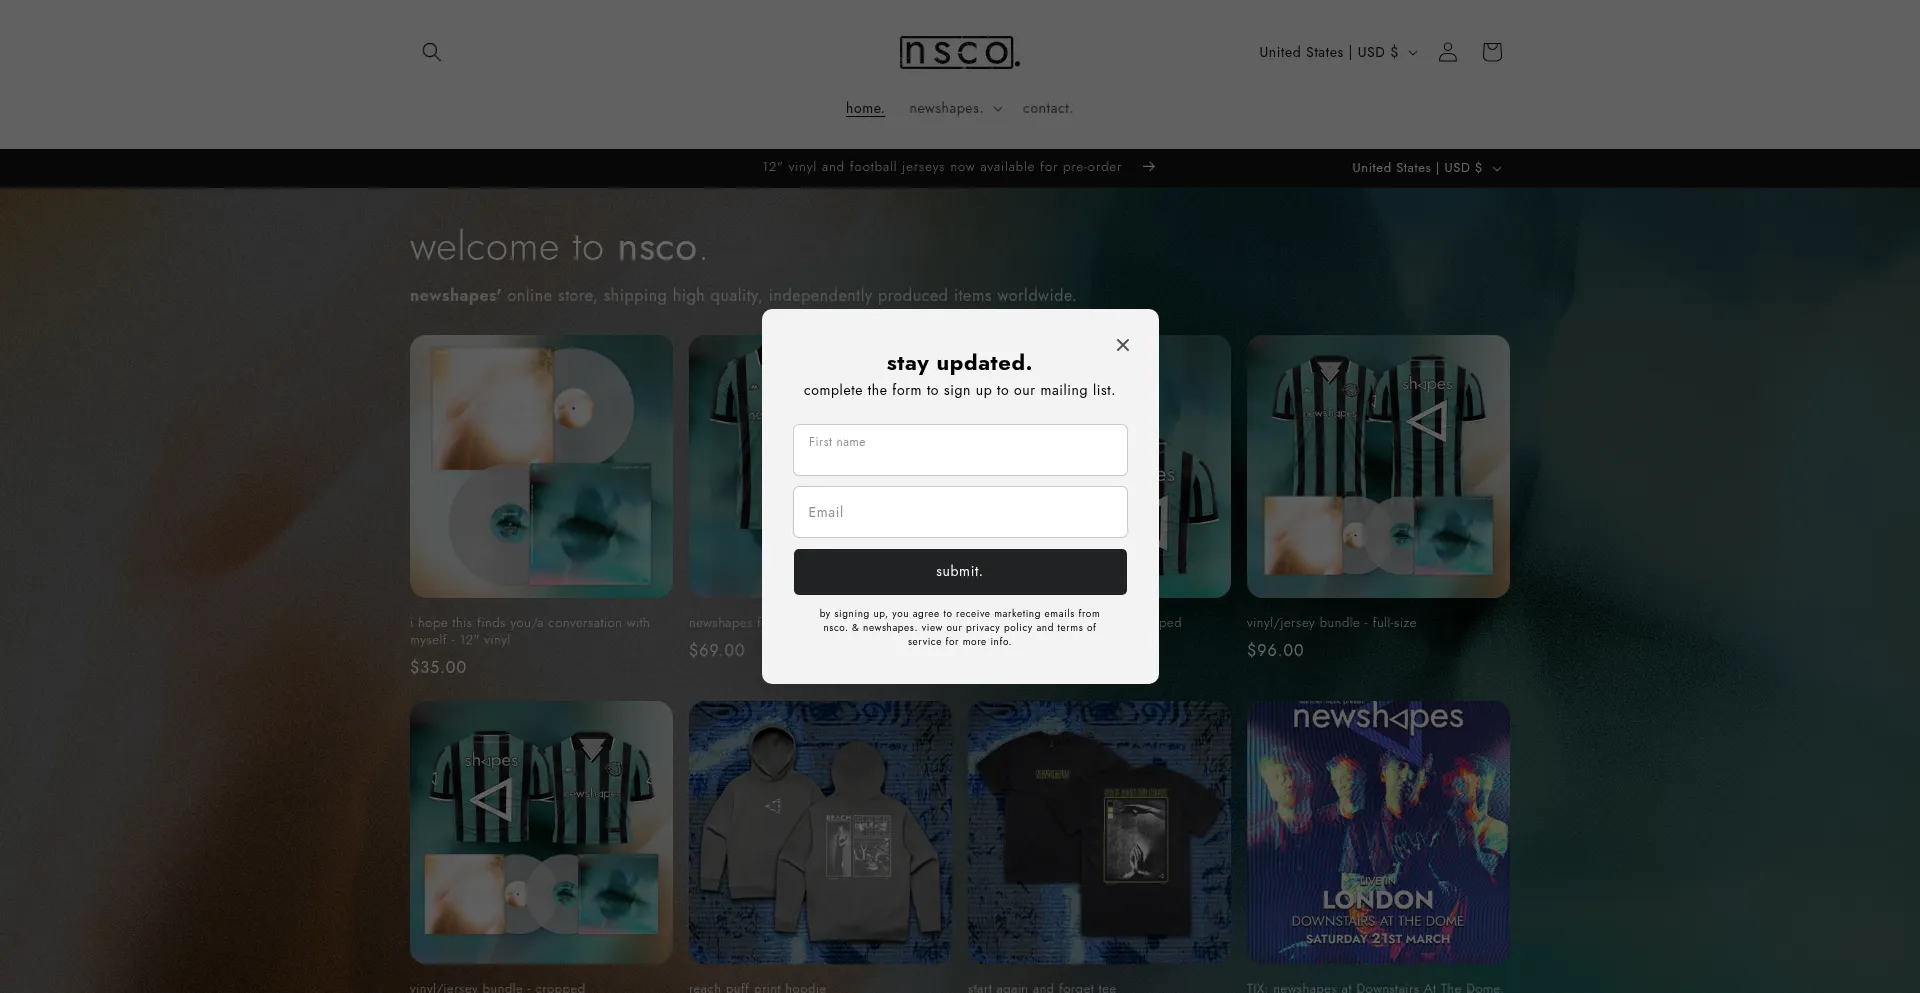The width and height of the screenshot is (1920, 993).
Task: Open the contact. page
Action: point(1047,108)
